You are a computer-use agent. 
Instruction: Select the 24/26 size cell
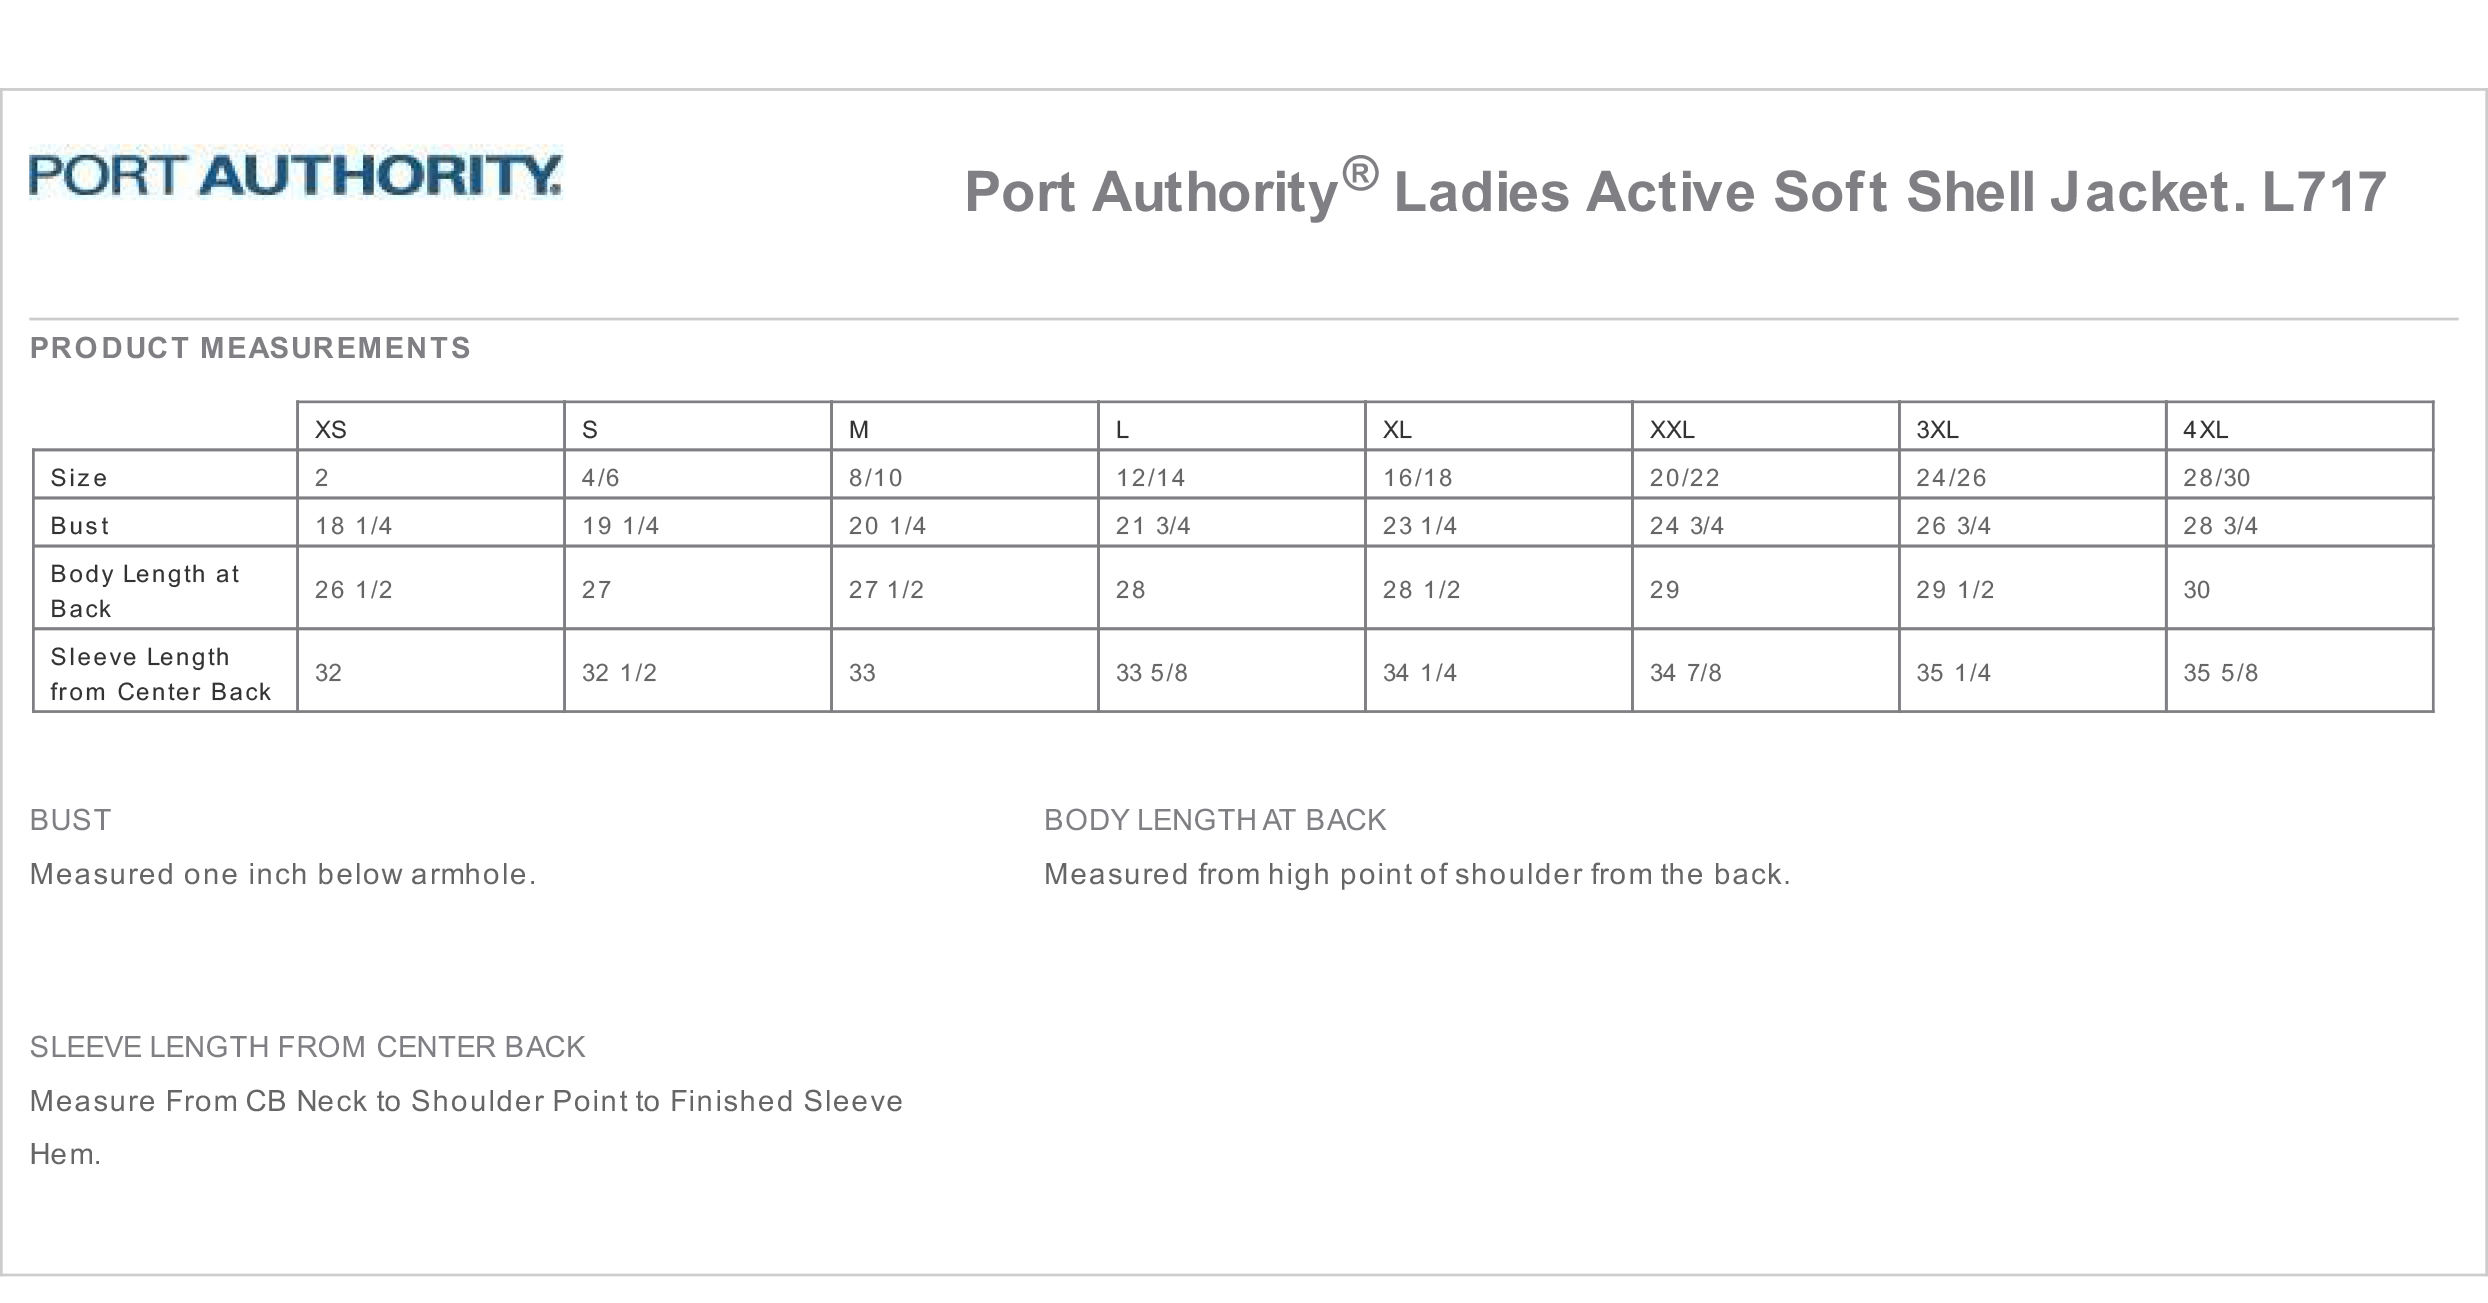(x=1951, y=478)
